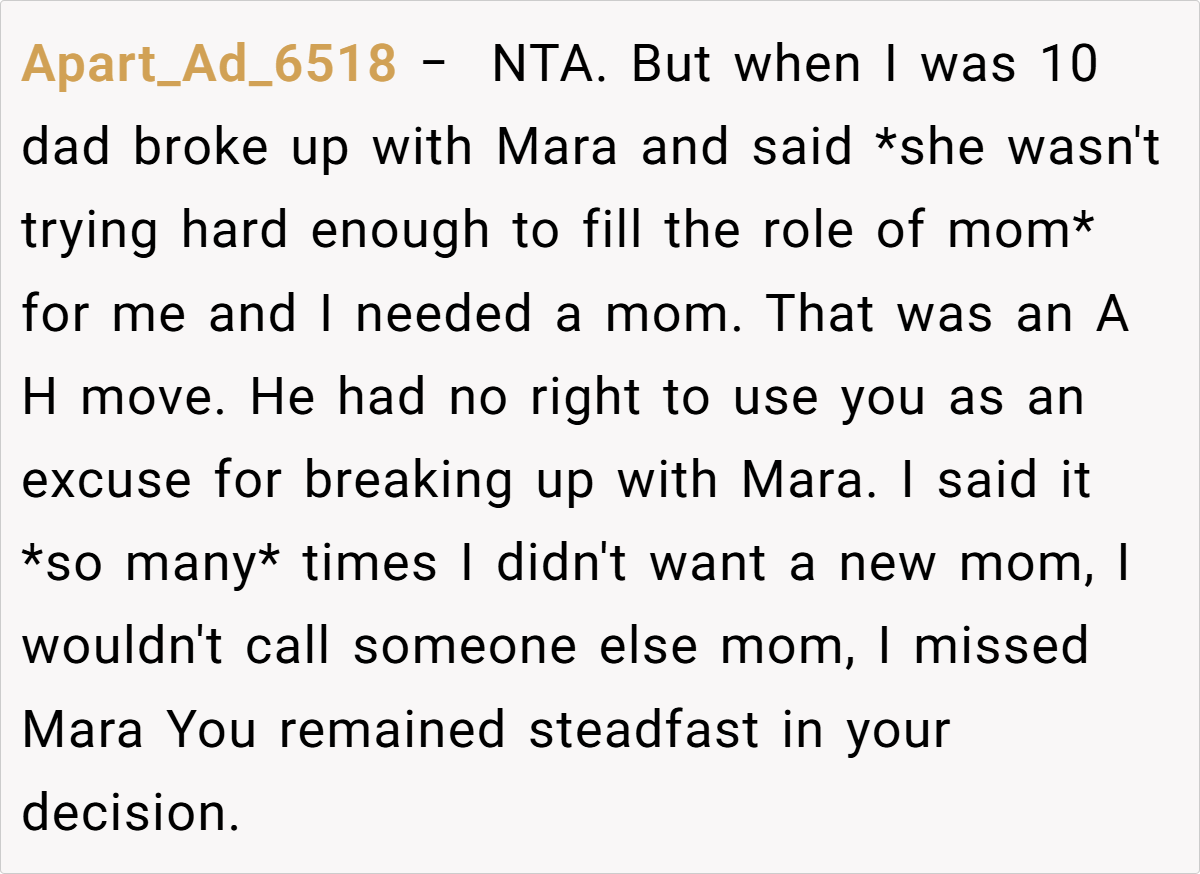Image resolution: width=1200 pixels, height=874 pixels.
Task: Click the phrase "trying hard enough"
Action: pos(256,231)
